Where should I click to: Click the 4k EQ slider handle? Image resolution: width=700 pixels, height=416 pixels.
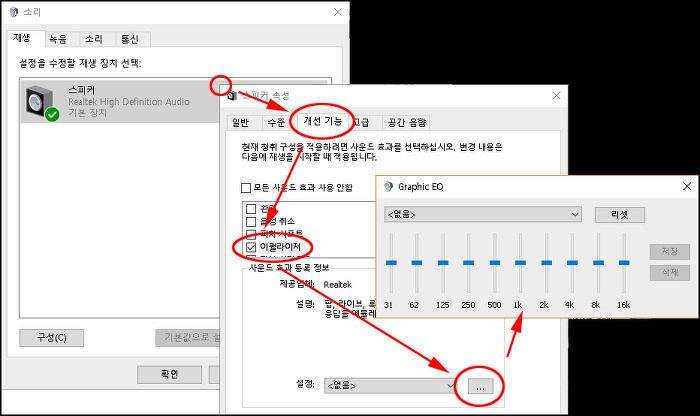tap(572, 263)
